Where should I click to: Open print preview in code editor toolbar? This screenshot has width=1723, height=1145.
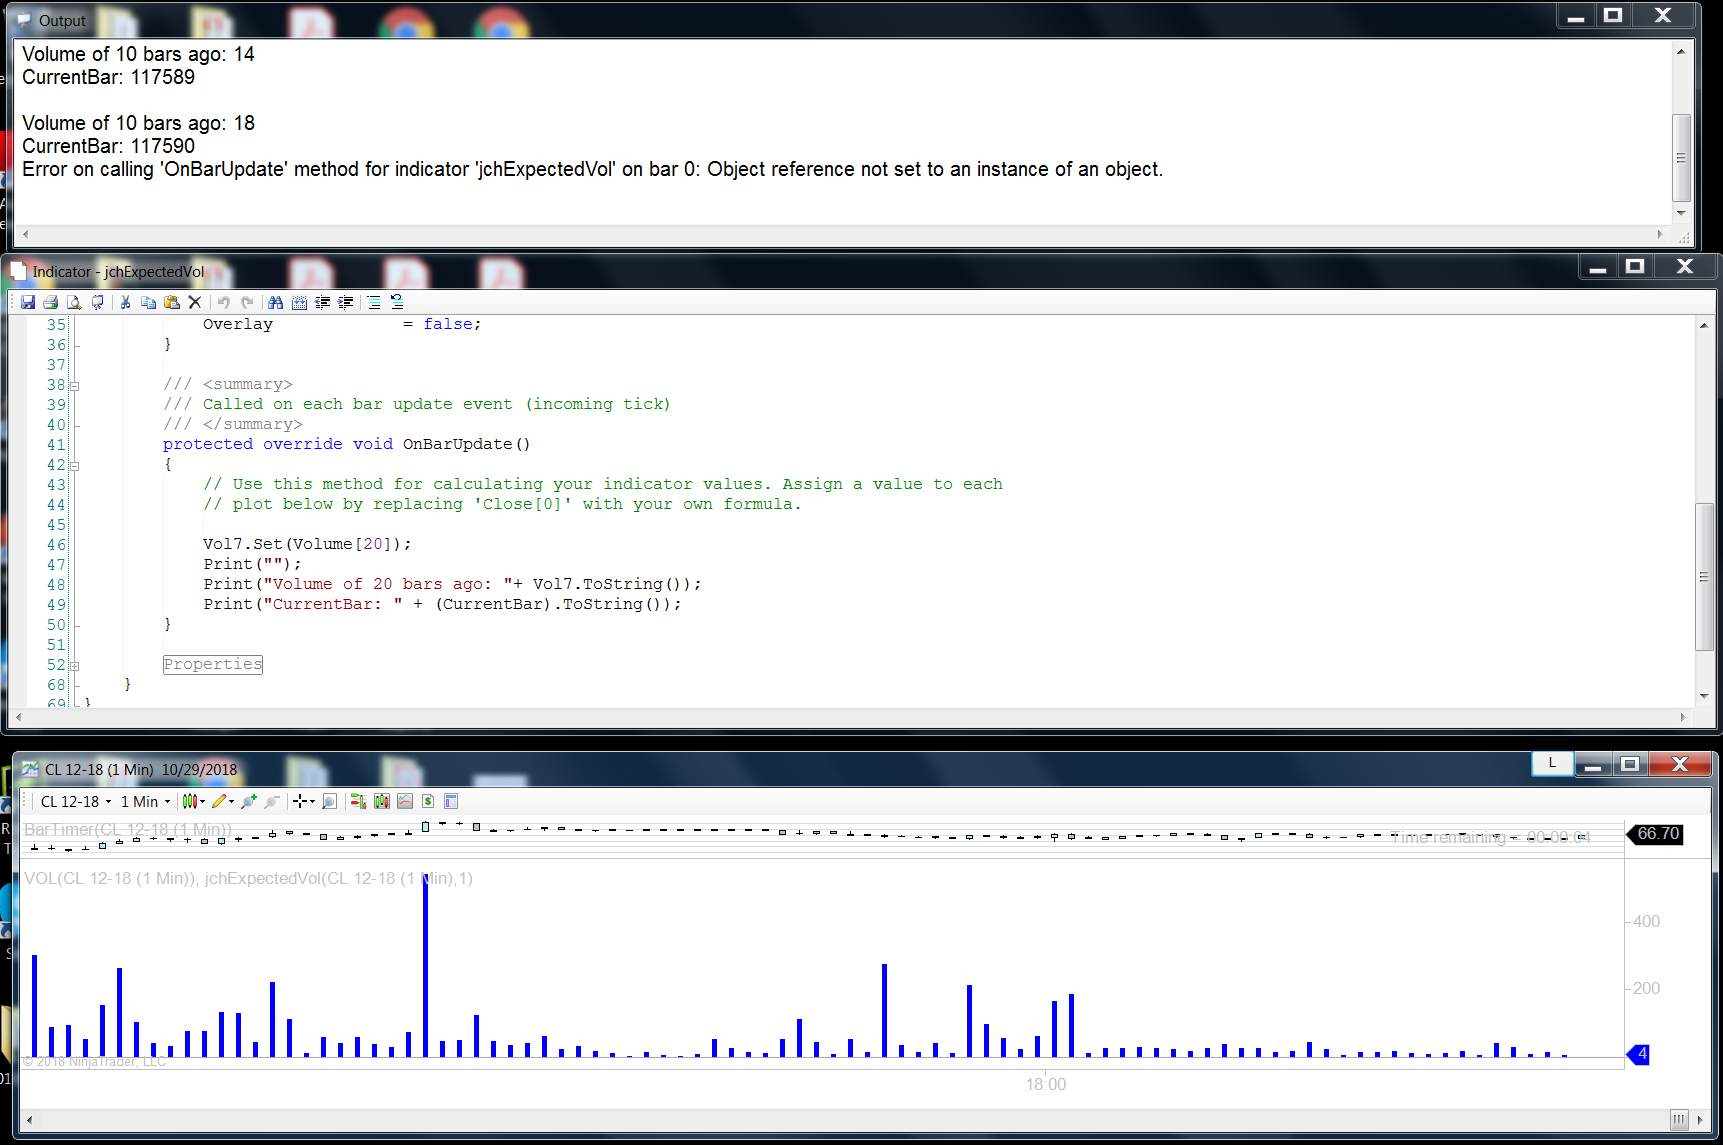tap(74, 302)
